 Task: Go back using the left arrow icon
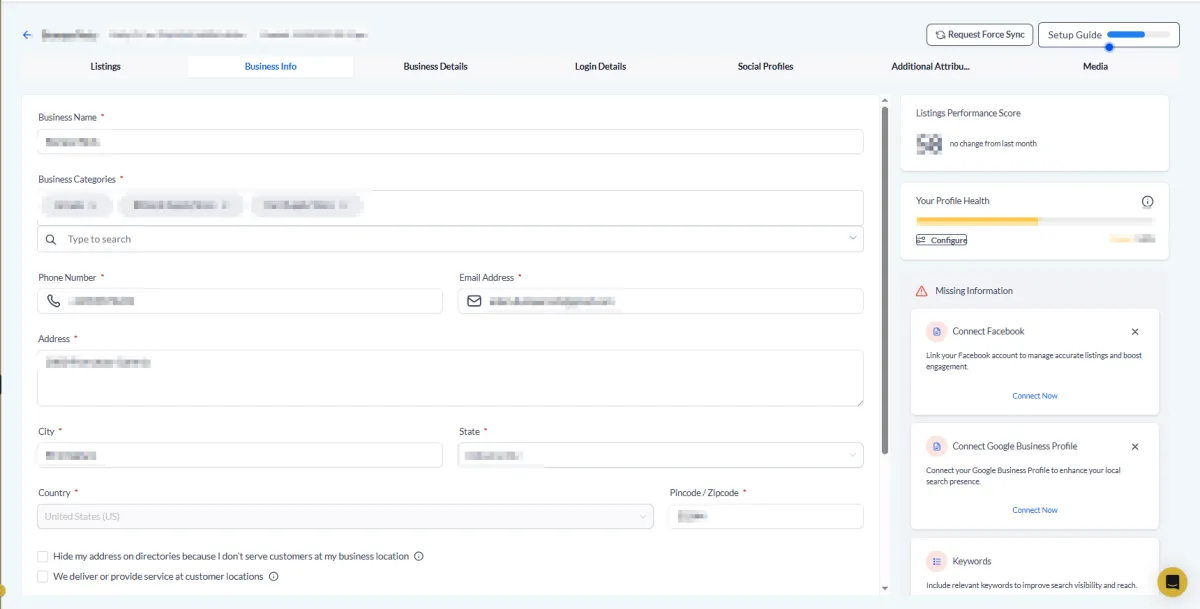coord(27,35)
